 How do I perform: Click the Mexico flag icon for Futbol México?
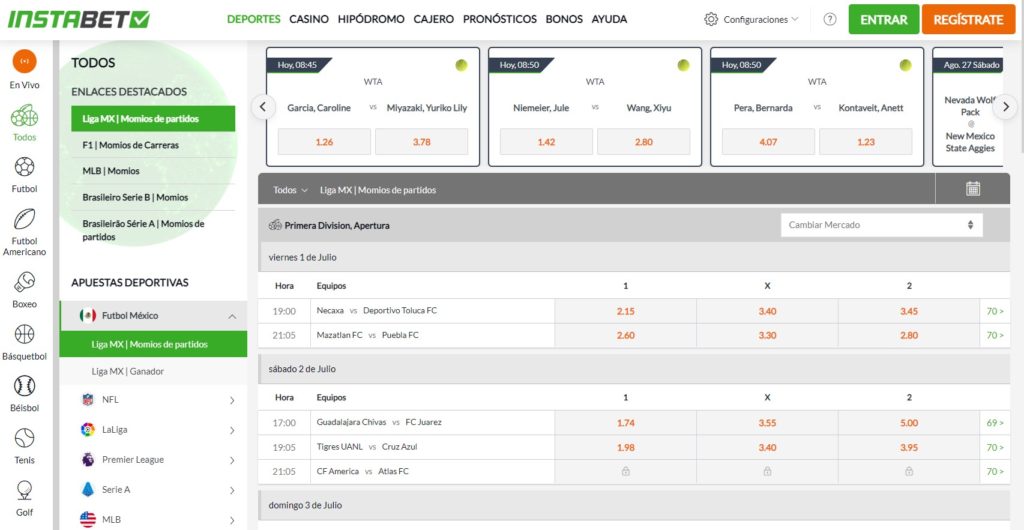[88, 316]
